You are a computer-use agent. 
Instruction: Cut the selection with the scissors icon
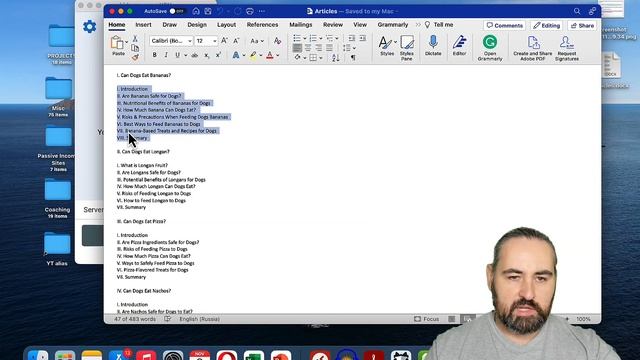point(135,39)
